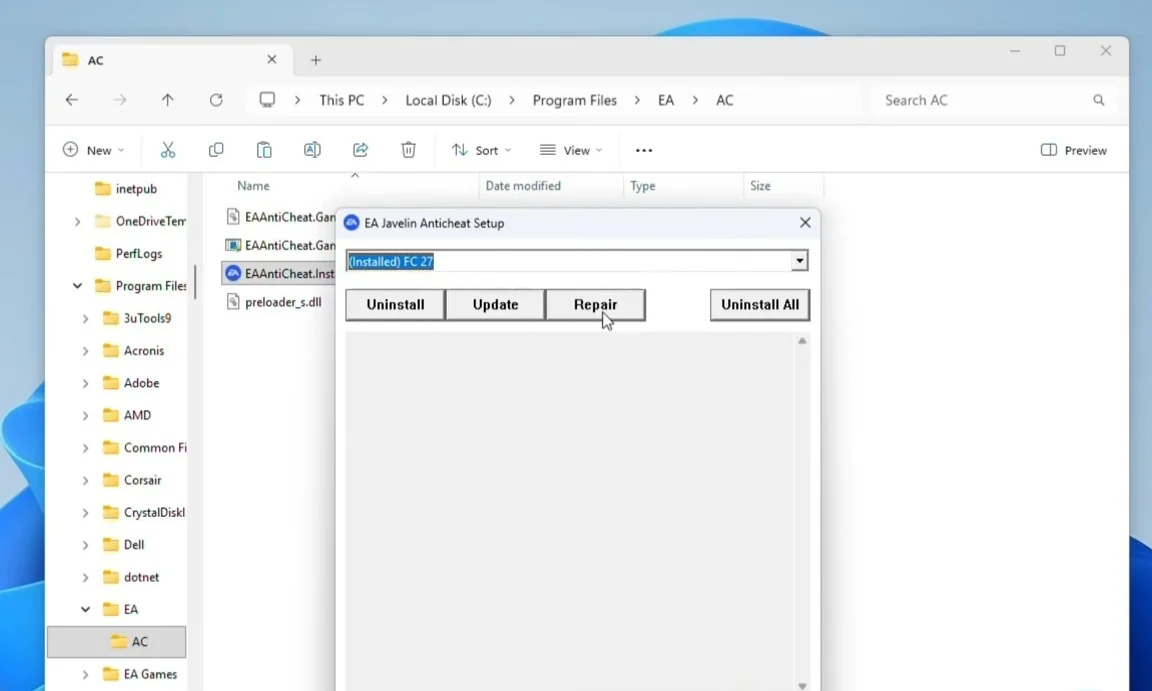1152x691 pixels.
Task: Select the Common Fi folder in tree
Action: coord(145,448)
